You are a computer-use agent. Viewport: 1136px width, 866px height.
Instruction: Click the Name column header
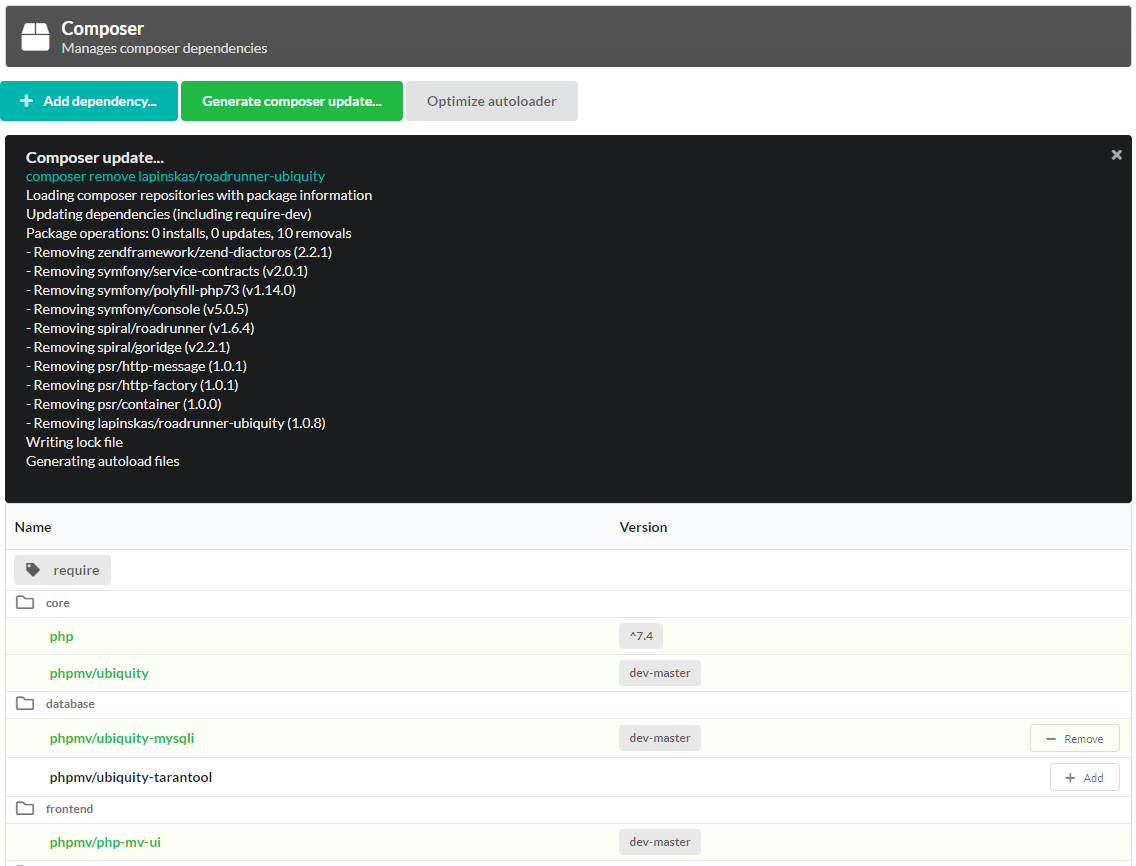[33, 527]
